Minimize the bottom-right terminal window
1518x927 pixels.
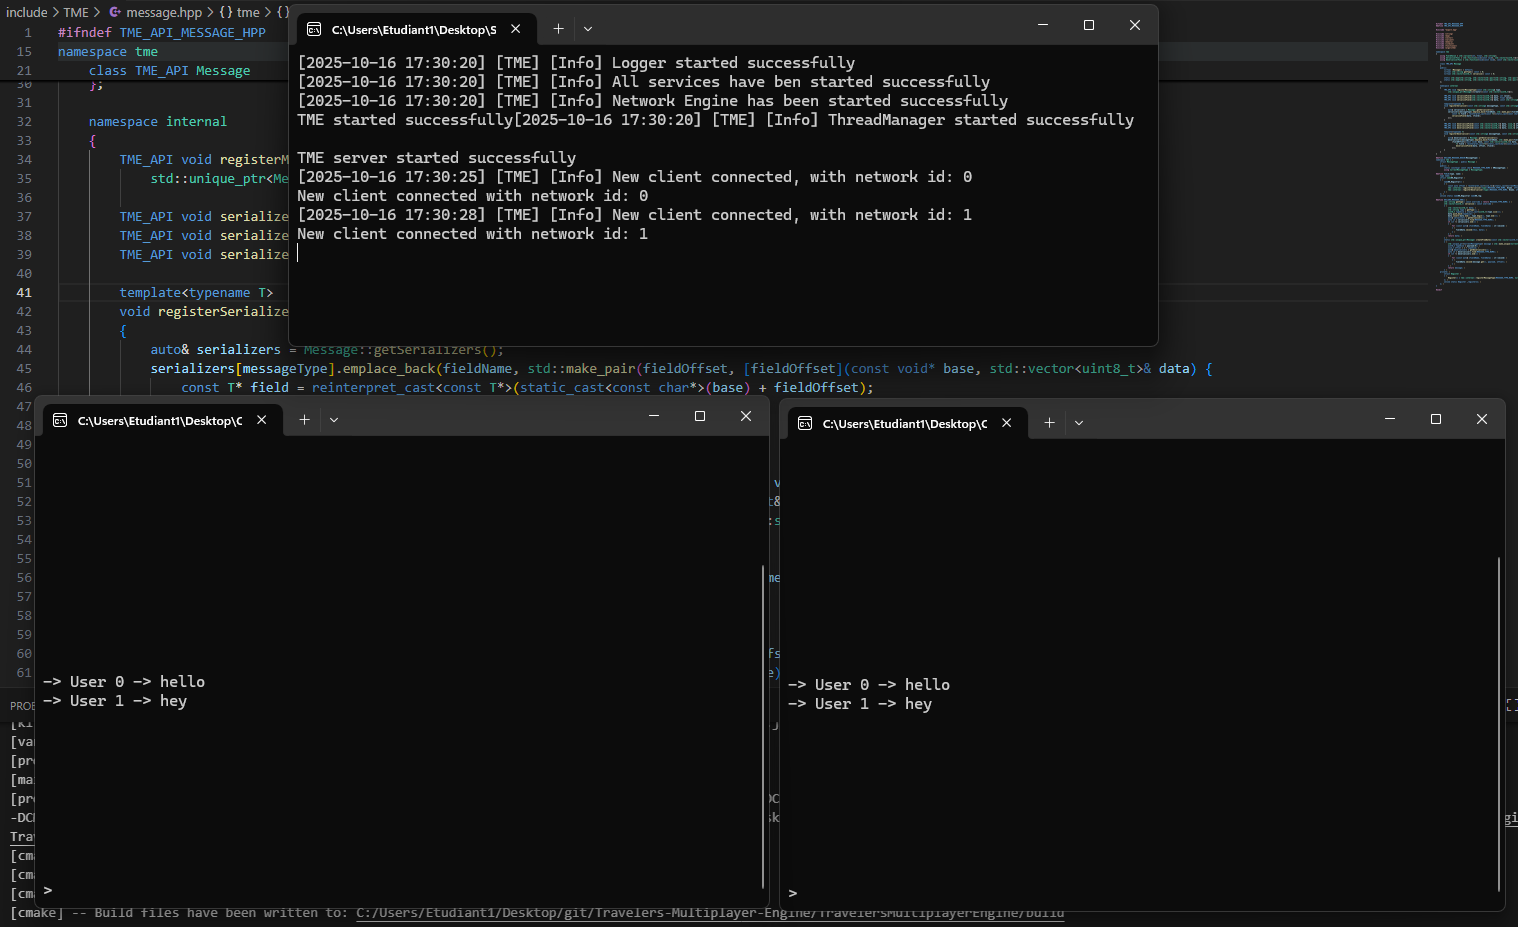1390,419
